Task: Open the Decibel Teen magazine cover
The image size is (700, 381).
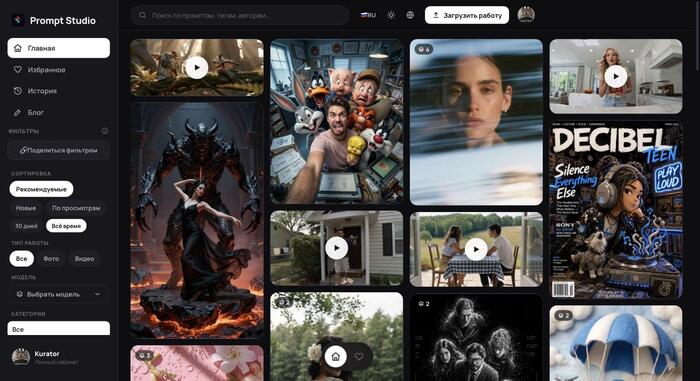Action: pos(616,210)
